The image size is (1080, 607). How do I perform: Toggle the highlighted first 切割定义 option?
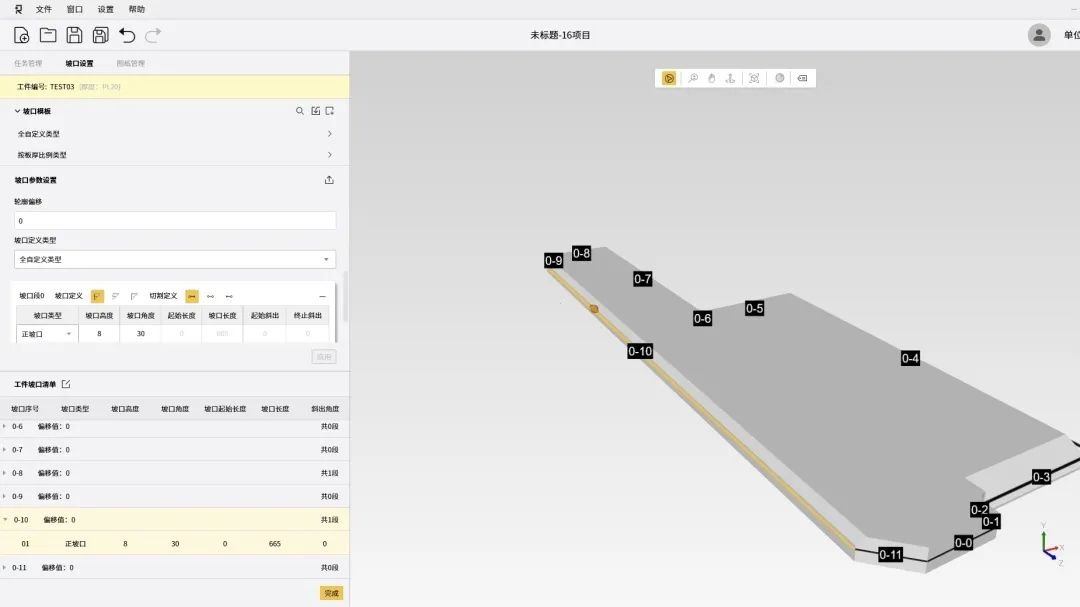[x=192, y=296]
